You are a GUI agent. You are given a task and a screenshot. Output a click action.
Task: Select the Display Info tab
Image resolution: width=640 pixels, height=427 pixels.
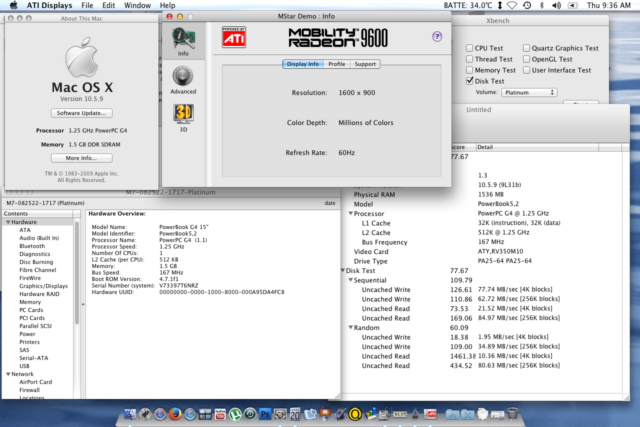(302, 64)
